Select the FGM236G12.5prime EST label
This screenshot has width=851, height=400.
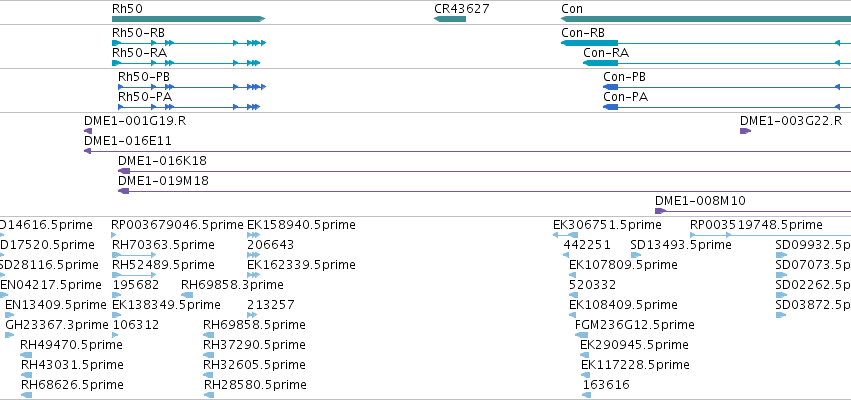click(634, 325)
